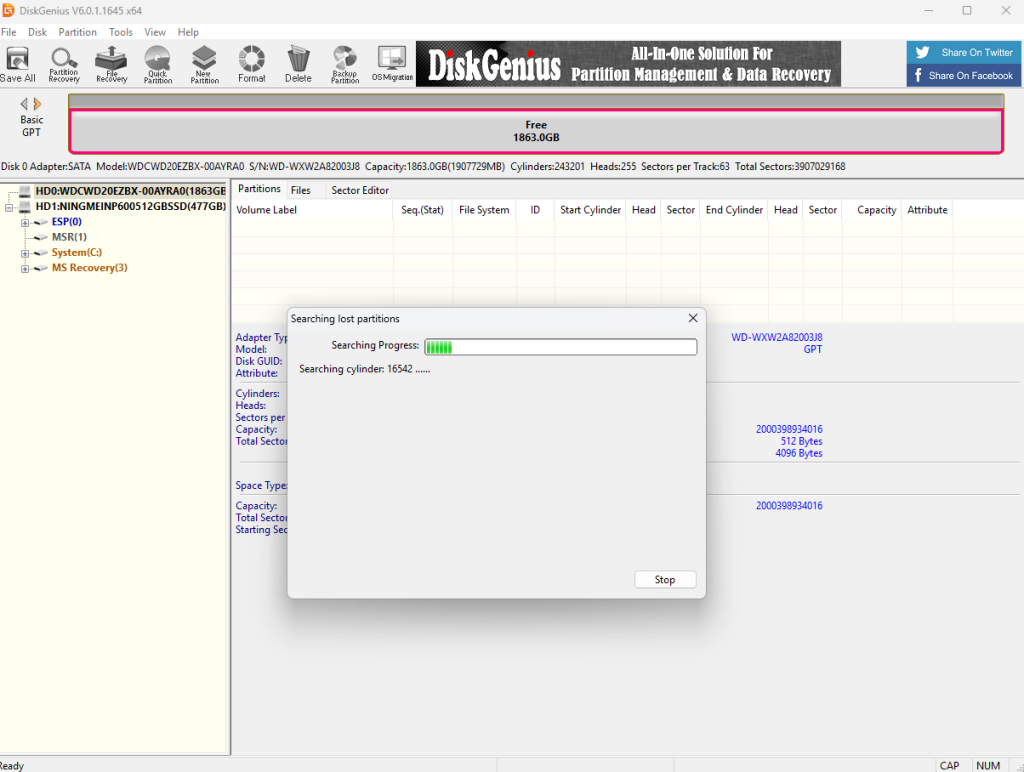Screen dimensions: 1024x772
Task: Expand the MS Recovery(3) node
Action: pyautogui.click(x=25, y=268)
